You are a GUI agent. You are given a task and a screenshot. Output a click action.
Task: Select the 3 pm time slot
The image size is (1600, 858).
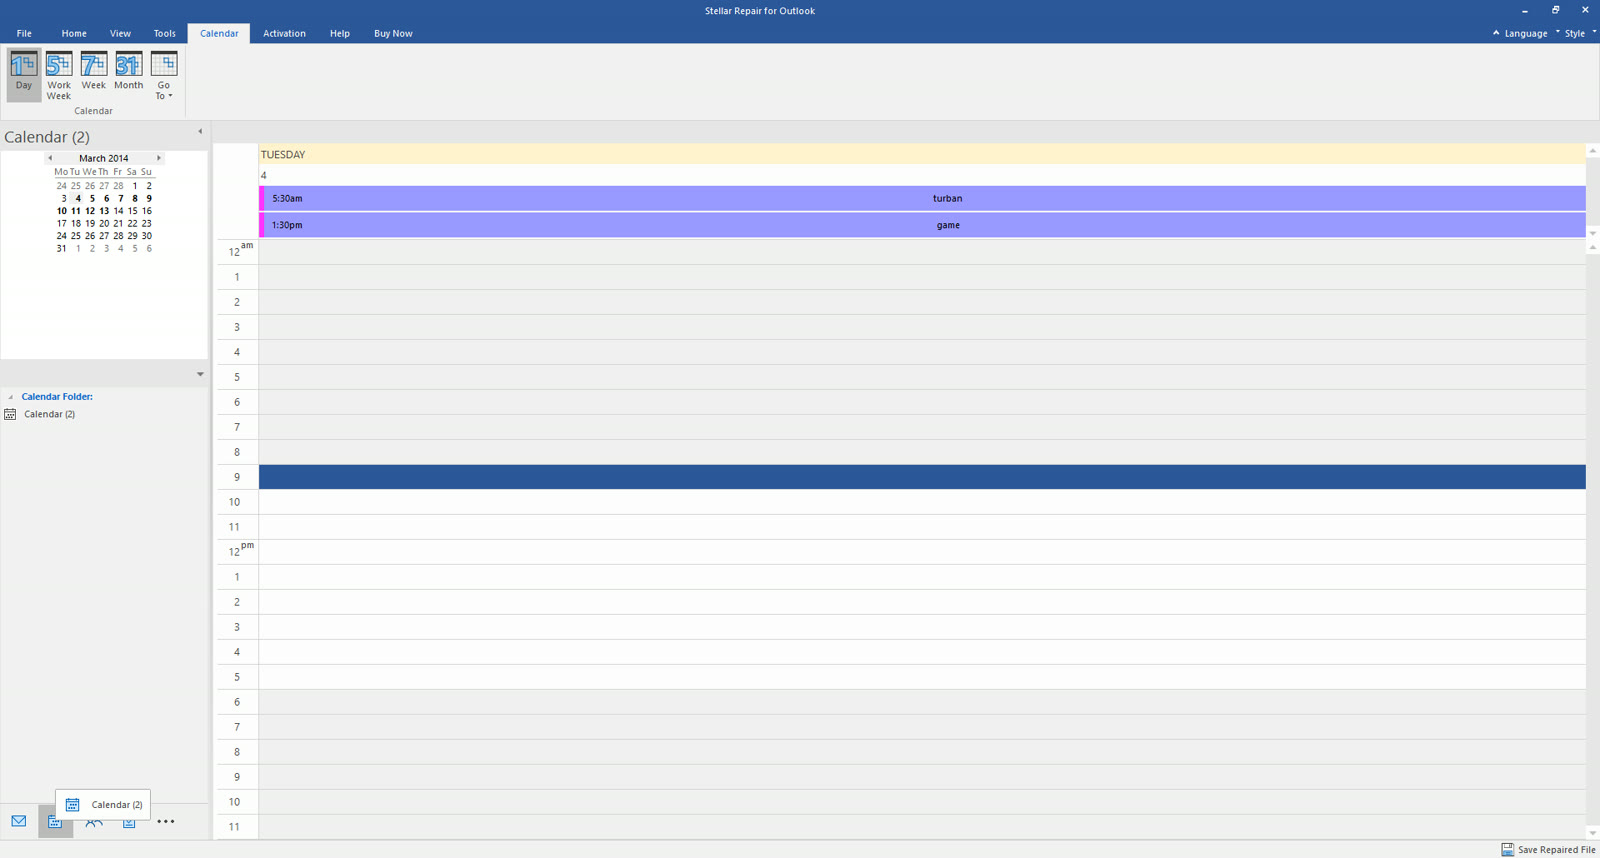click(x=922, y=627)
